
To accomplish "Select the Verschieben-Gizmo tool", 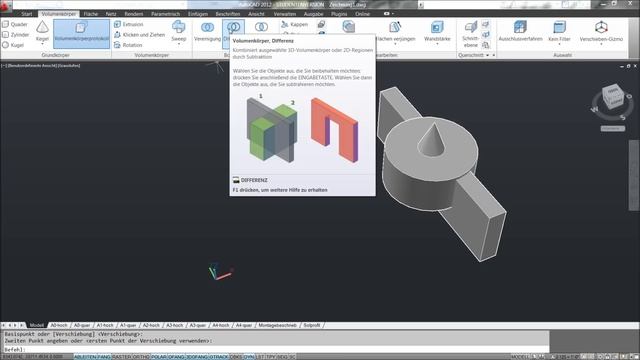I will tap(601, 31).
